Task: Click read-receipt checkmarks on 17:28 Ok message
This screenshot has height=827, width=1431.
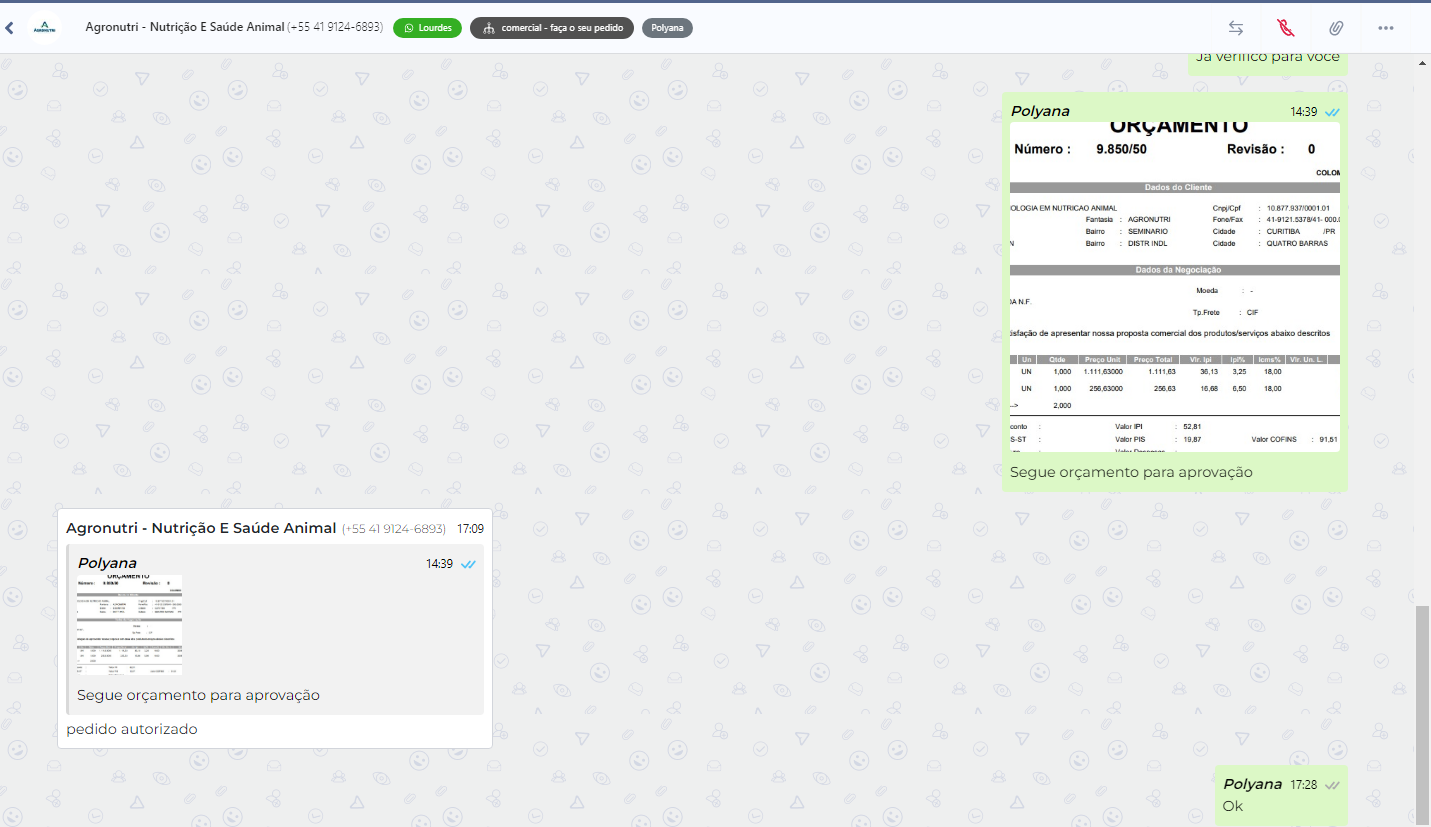Action: [x=1331, y=785]
